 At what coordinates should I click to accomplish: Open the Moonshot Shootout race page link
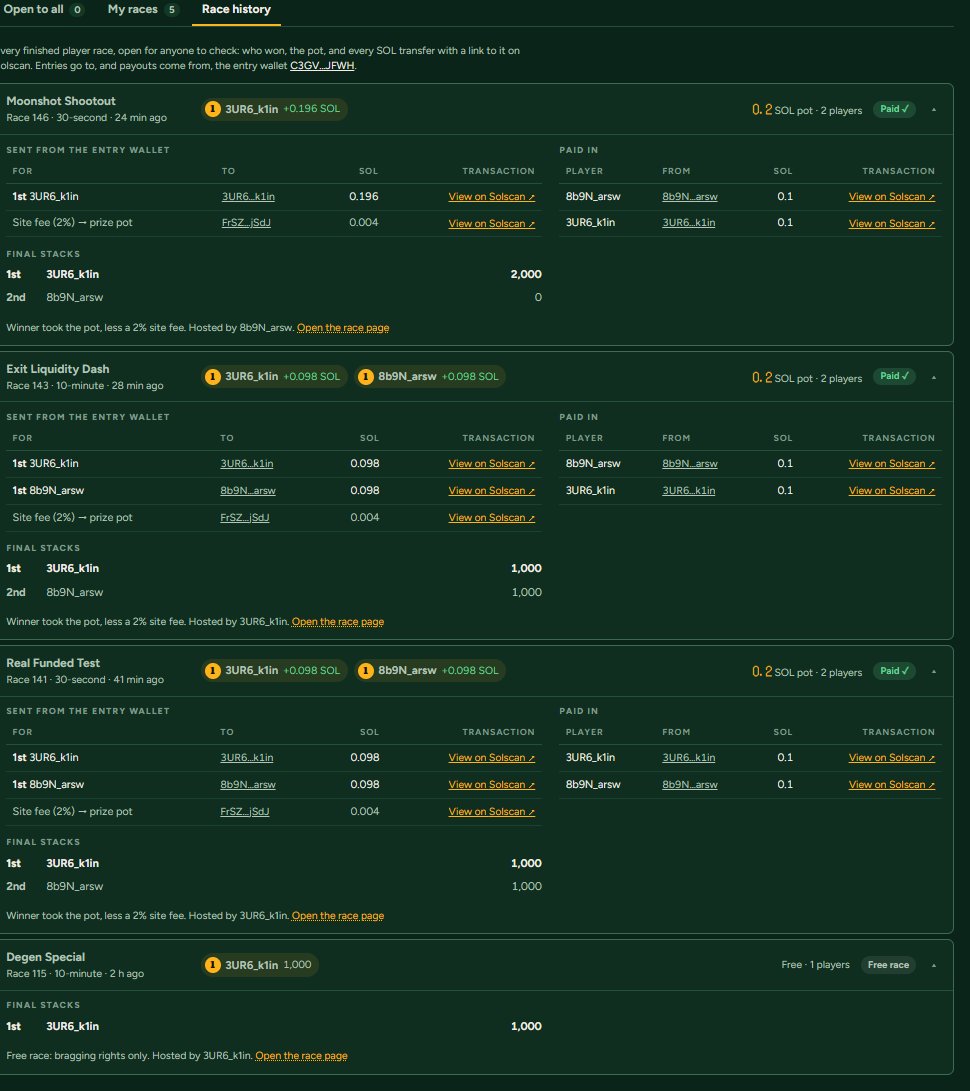coord(343,328)
